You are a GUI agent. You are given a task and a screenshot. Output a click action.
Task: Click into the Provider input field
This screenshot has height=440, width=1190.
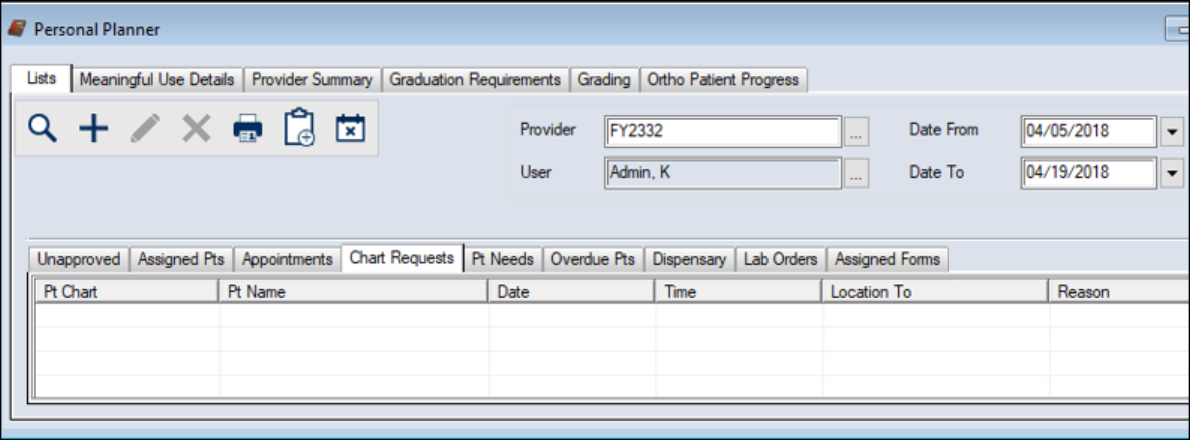click(x=722, y=131)
